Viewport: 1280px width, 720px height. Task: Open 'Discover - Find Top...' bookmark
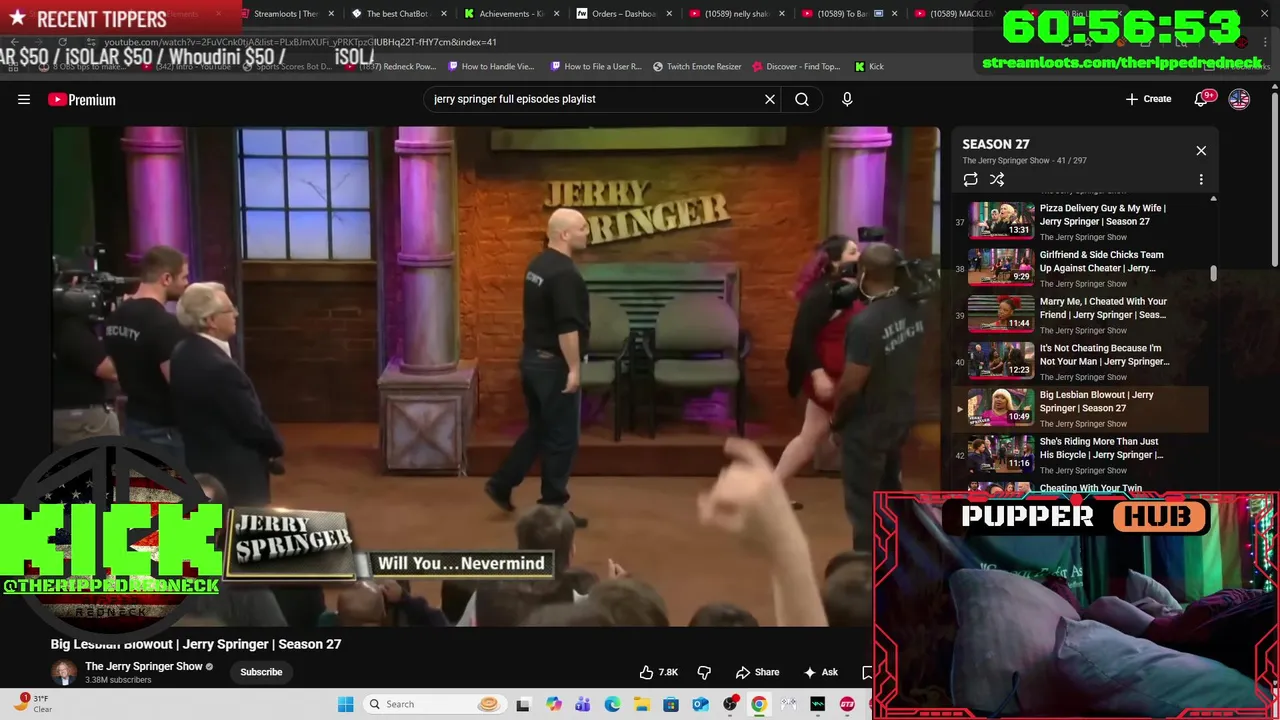pos(796,67)
